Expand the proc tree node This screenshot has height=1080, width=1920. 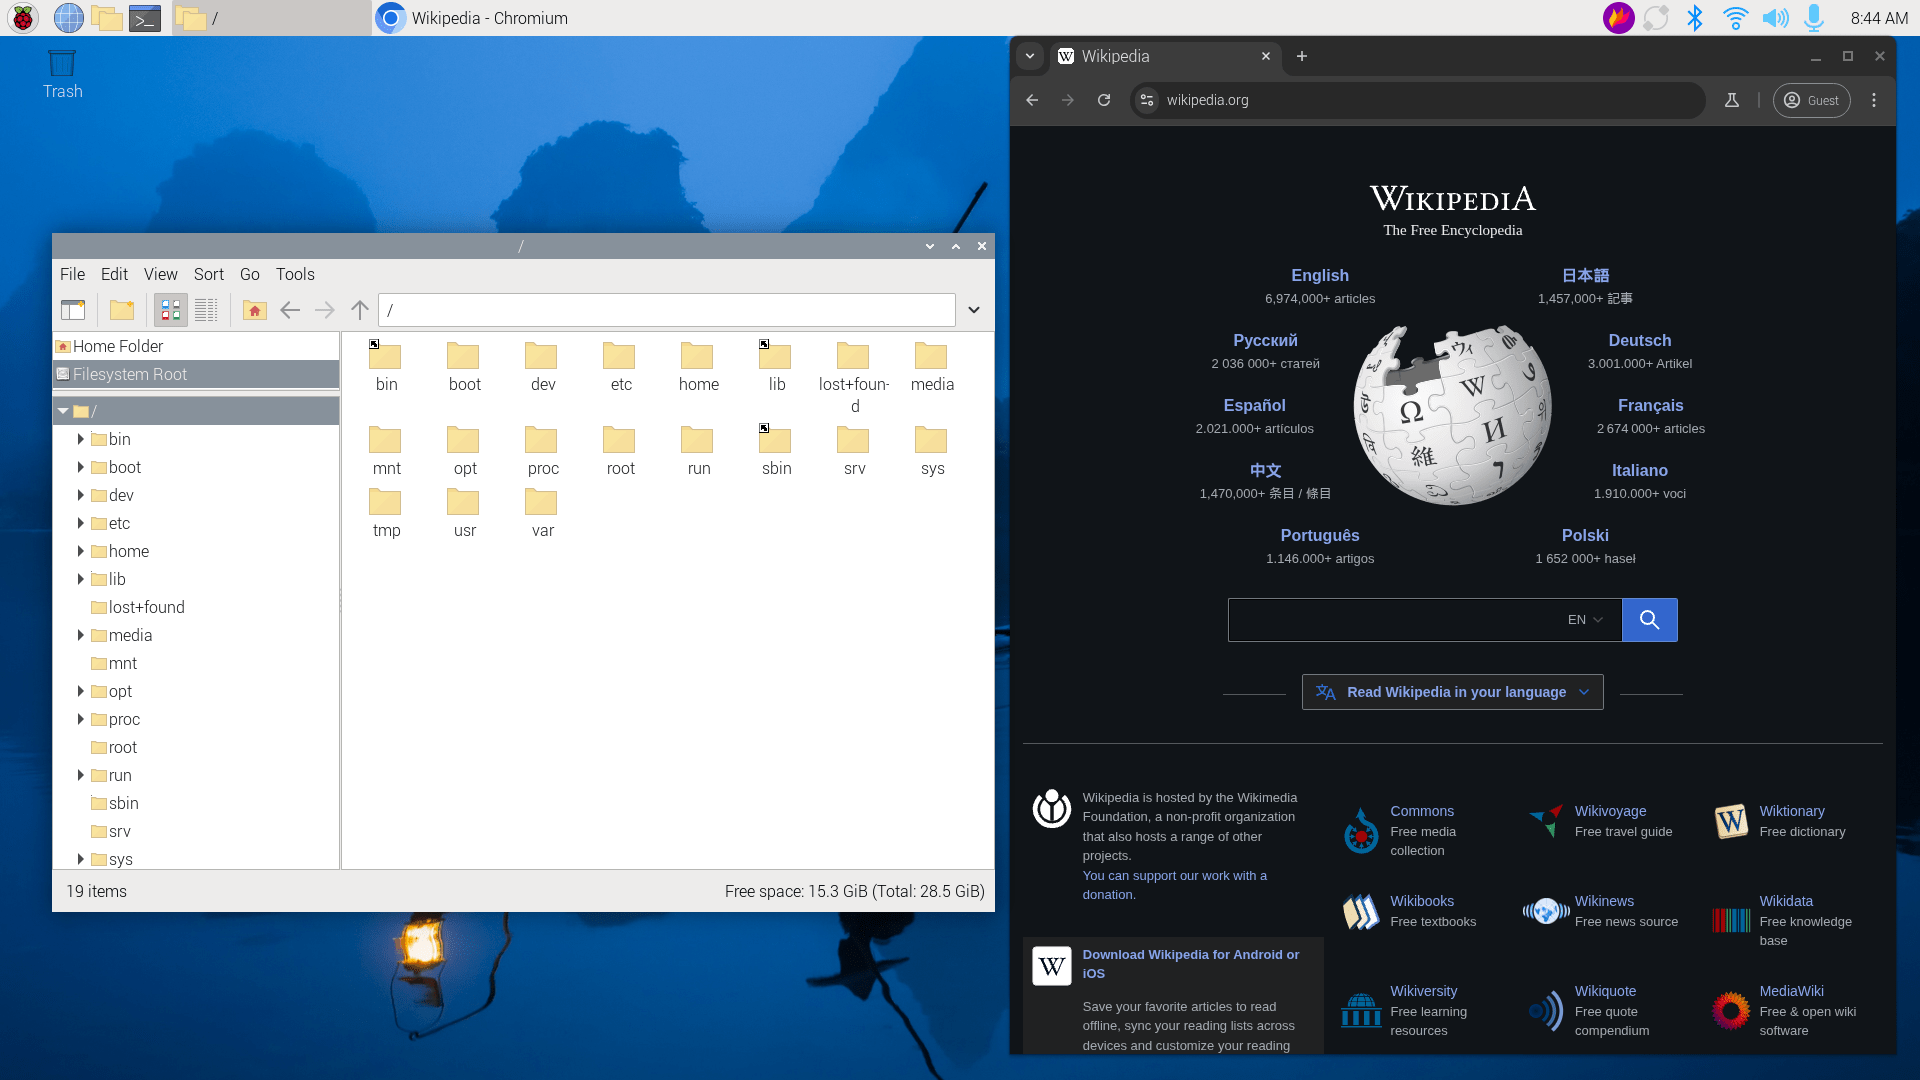(x=80, y=719)
